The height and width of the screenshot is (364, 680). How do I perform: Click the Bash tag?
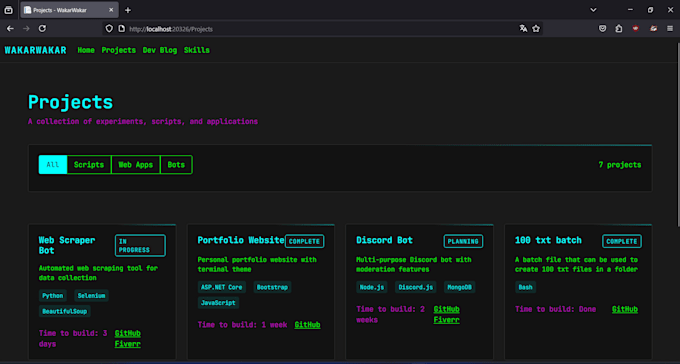pos(525,287)
